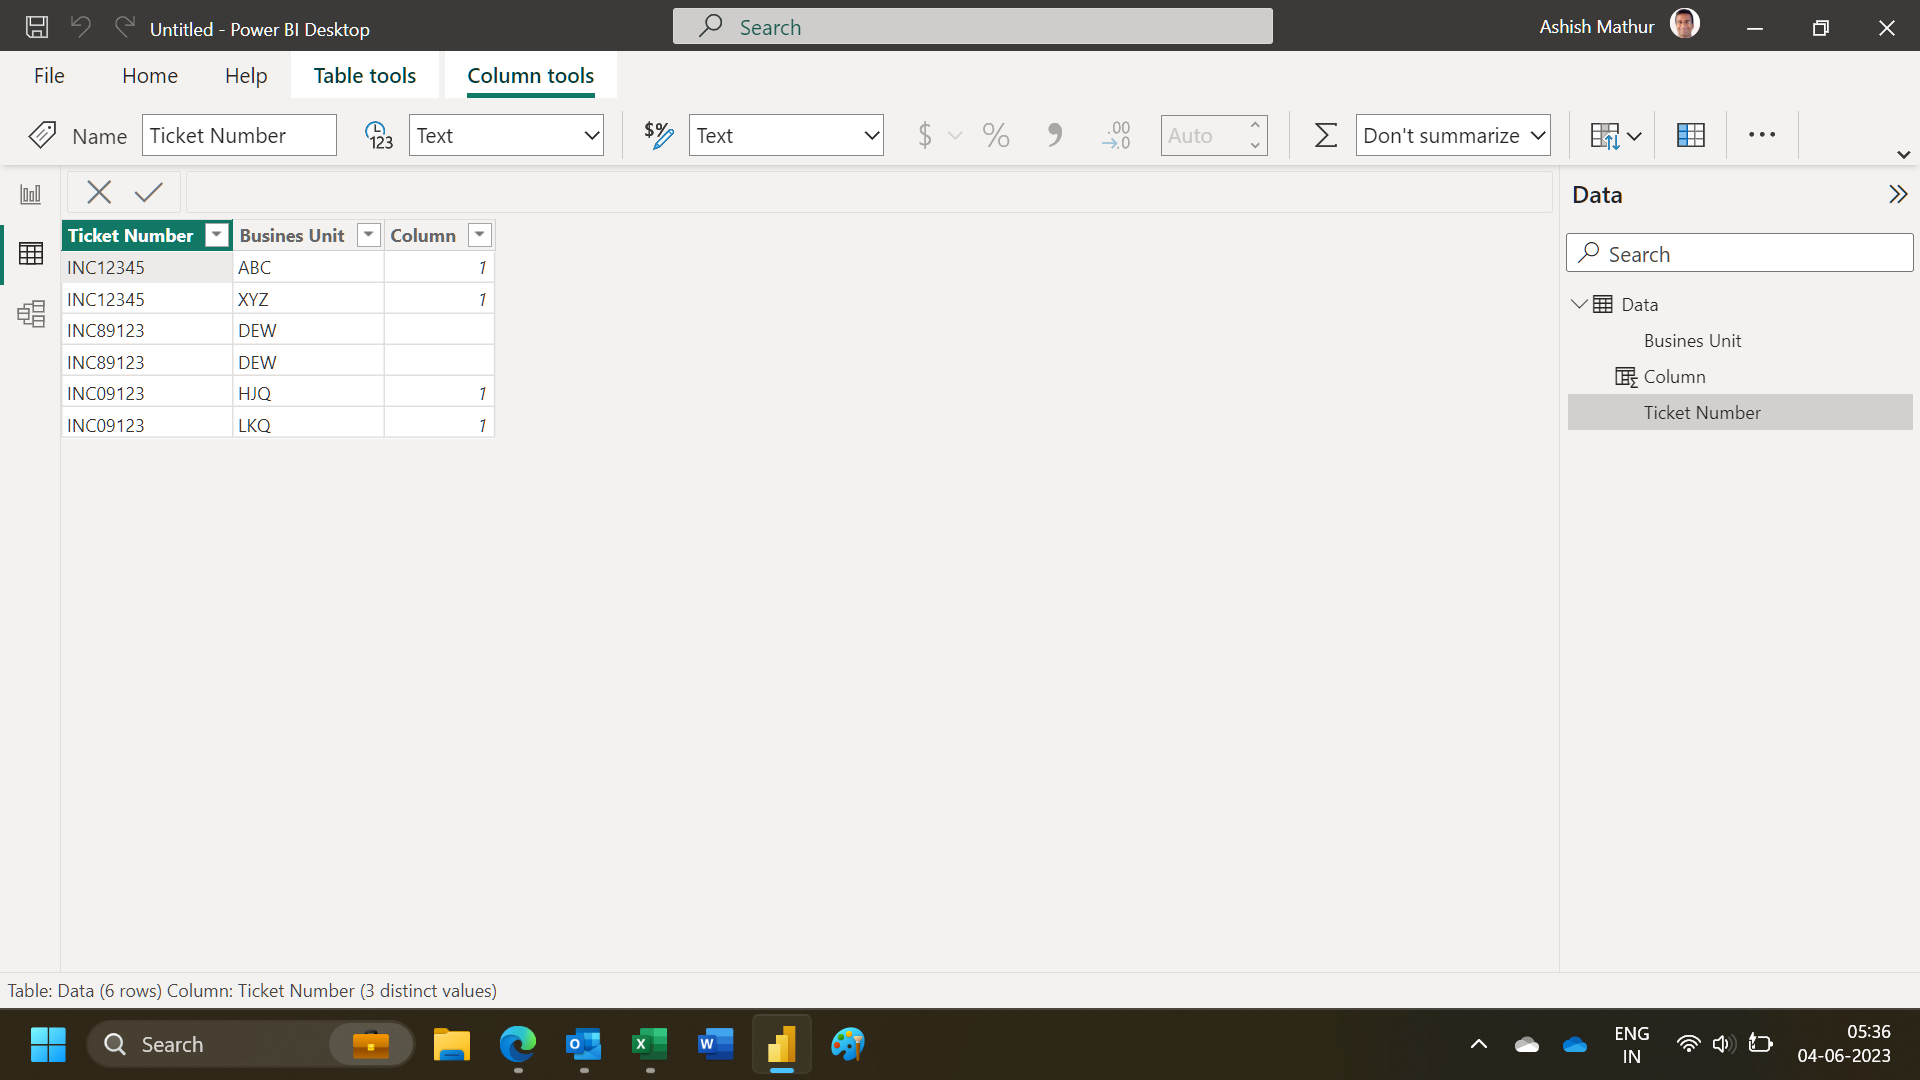Open the File menu

tap(49, 76)
